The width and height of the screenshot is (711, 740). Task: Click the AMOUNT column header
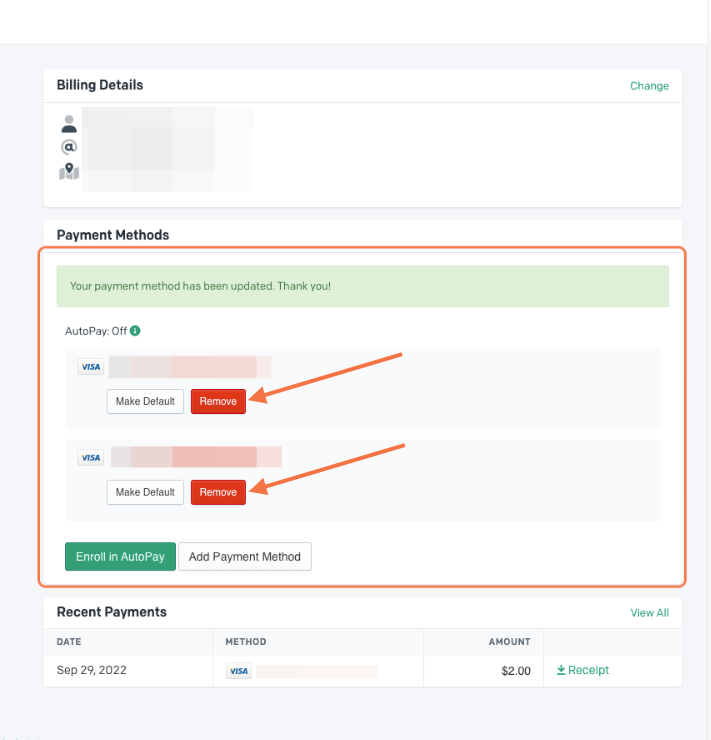tap(510, 642)
